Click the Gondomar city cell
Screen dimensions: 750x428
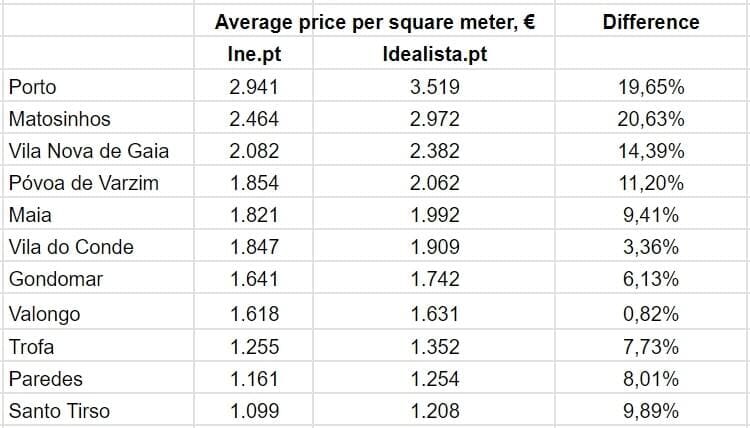pyautogui.click(x=56, y=281)
